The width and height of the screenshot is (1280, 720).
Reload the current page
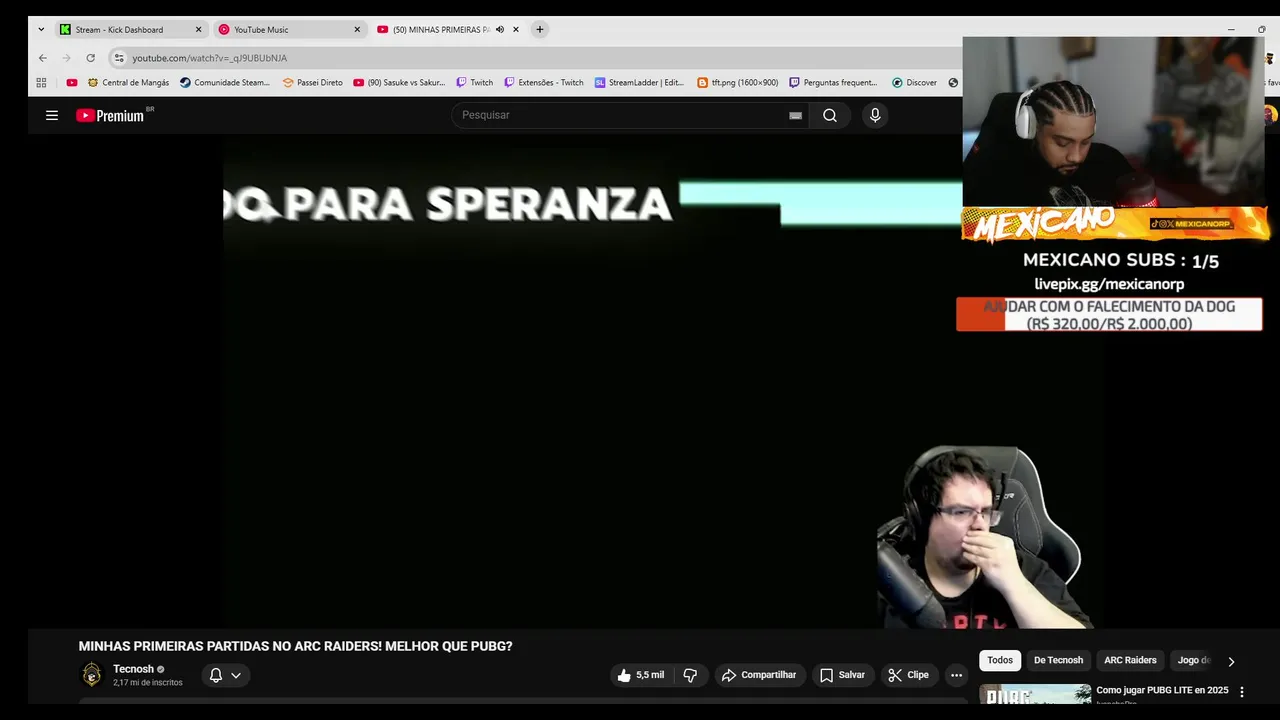click(x=90, y=58)
